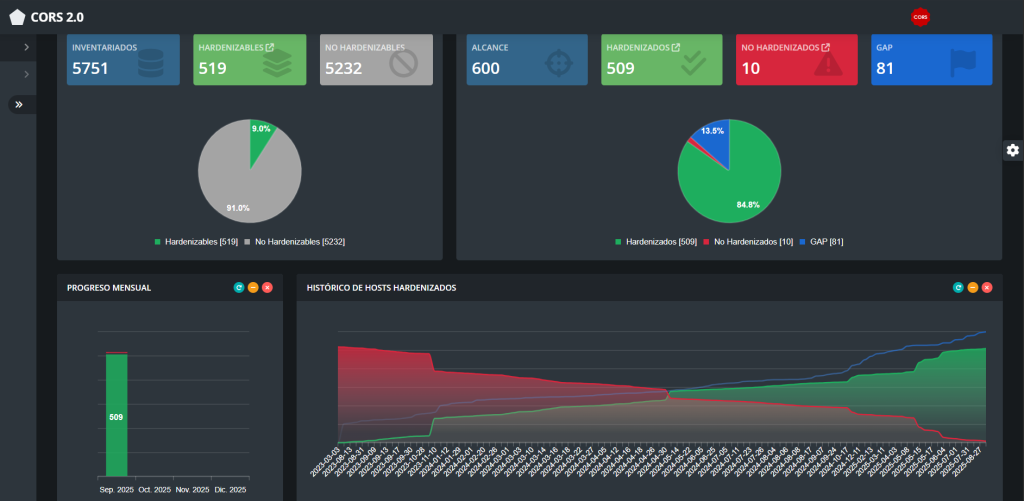Open No Hardenizados external link icon
1024x501 pixels.
point(825,47)
